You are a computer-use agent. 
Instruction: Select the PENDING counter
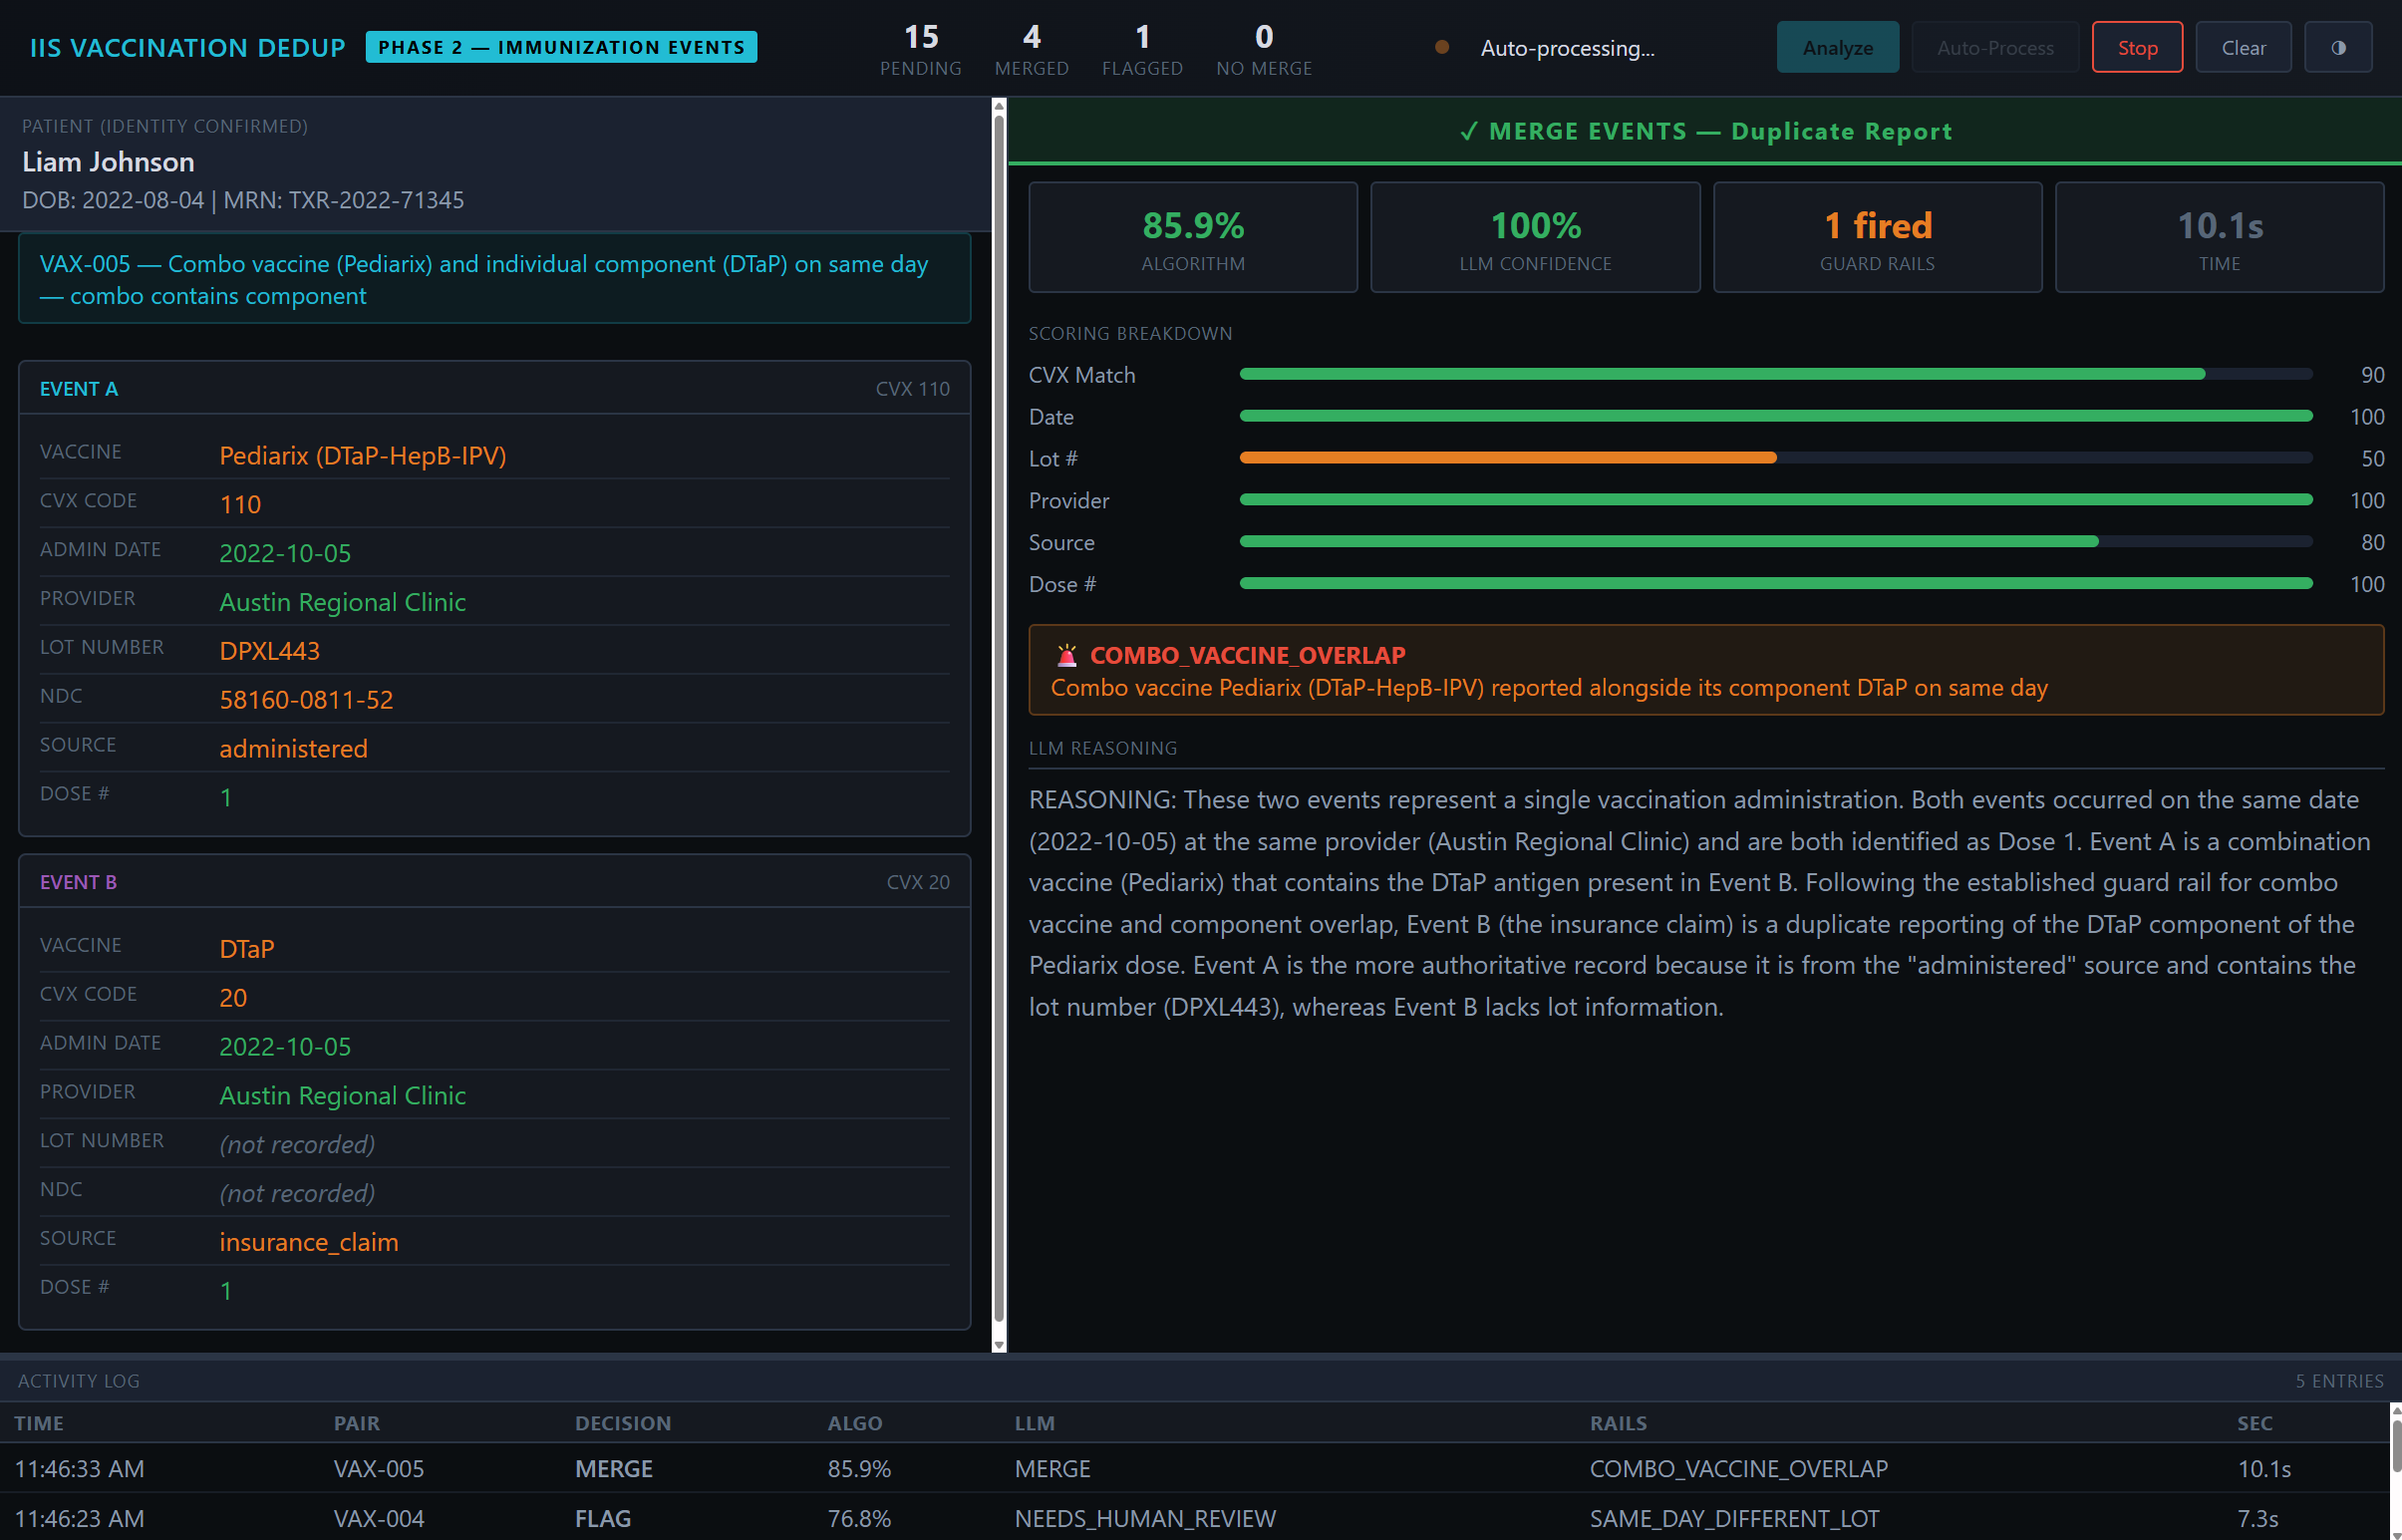pyautogui.click(x=920, y=48)
